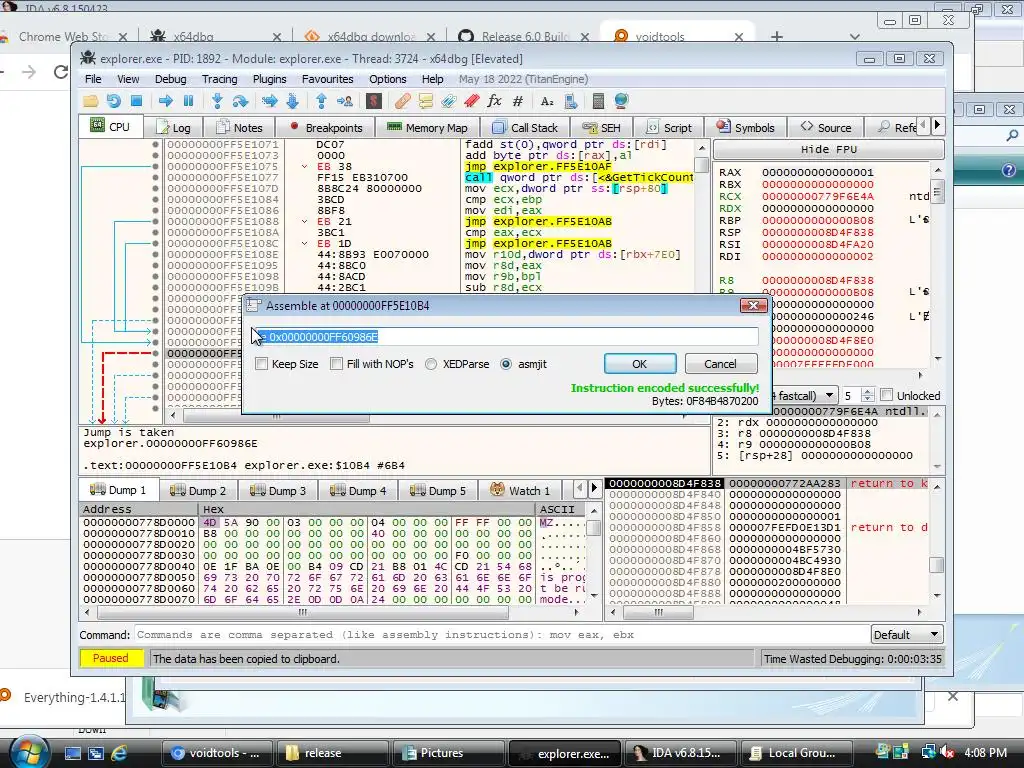Click the argument count stepper arrows
The width and height of the screenshot is (1024, 768).
867,395
